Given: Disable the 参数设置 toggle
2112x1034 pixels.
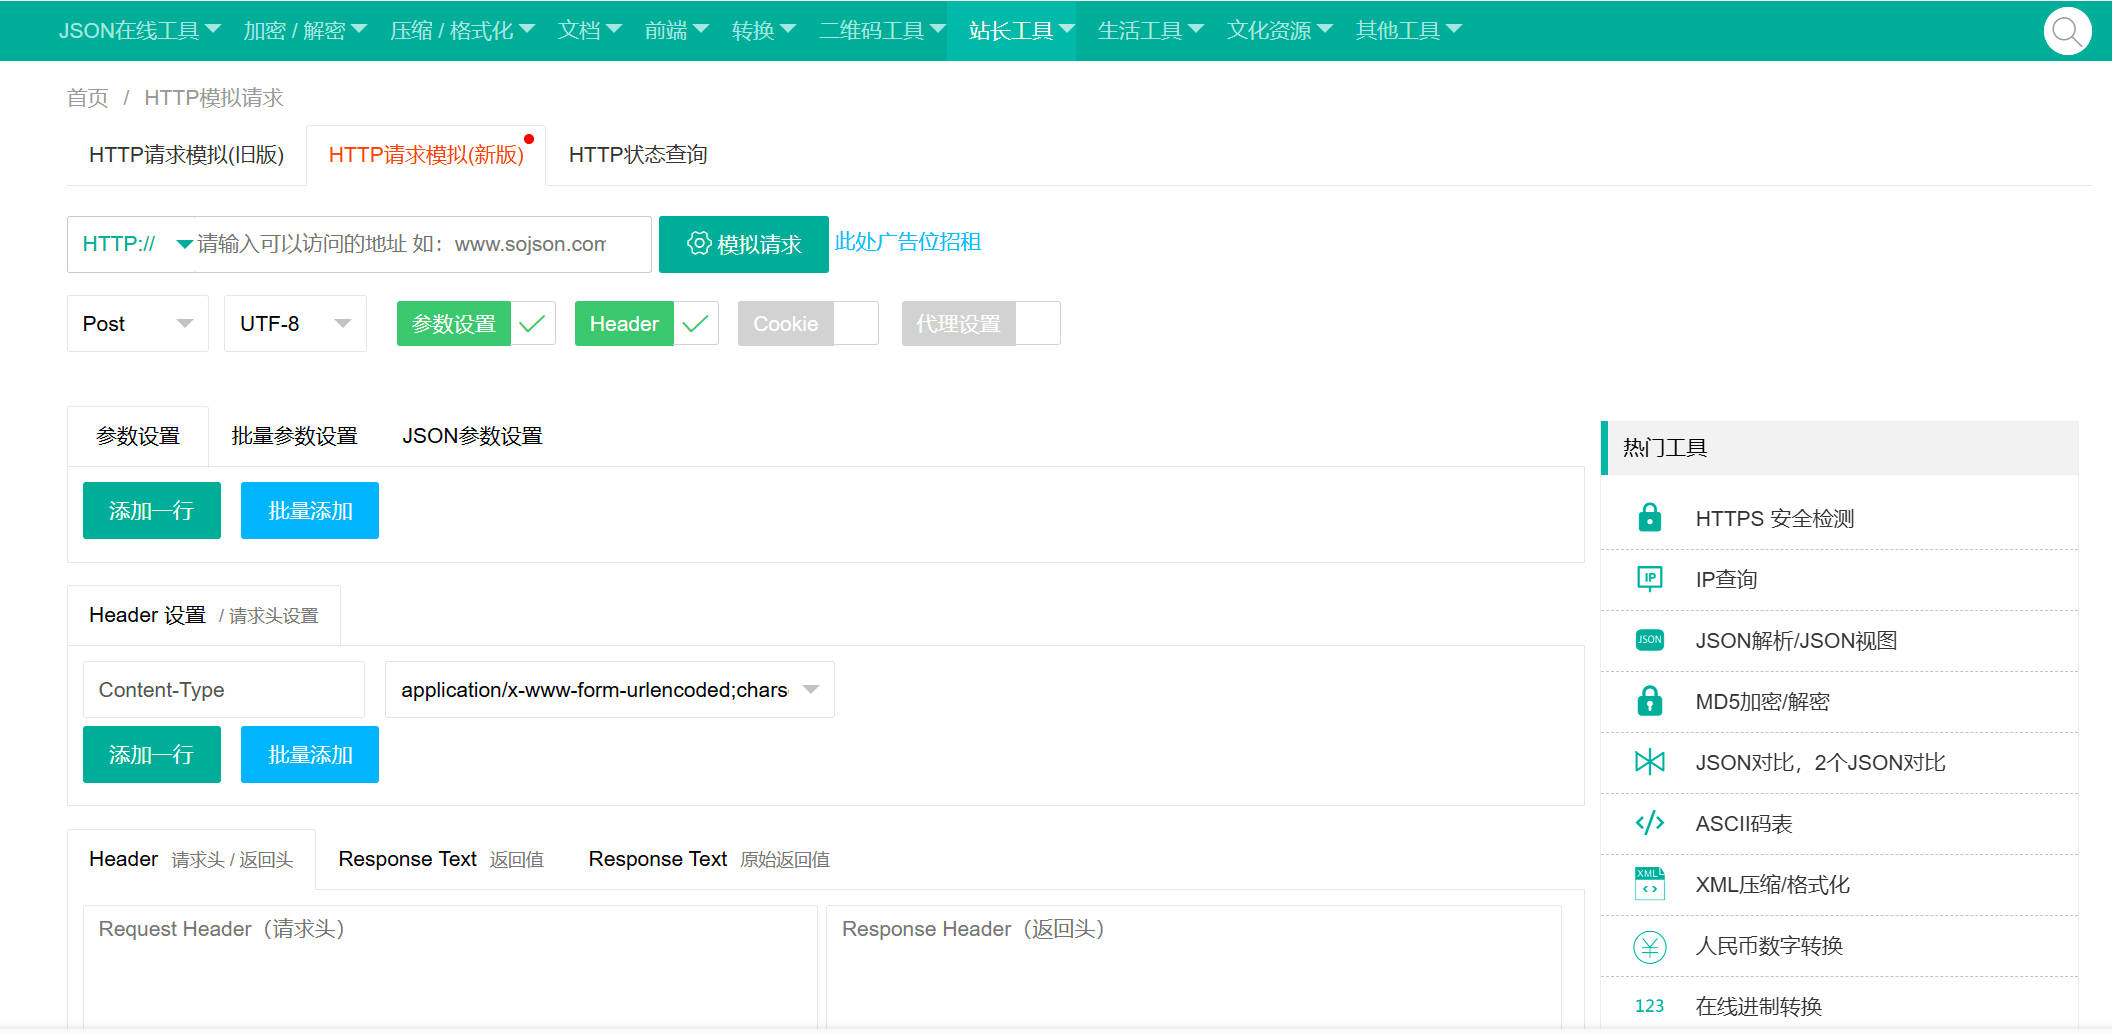Looking at the screenshot, I should (x=476, y=324).
